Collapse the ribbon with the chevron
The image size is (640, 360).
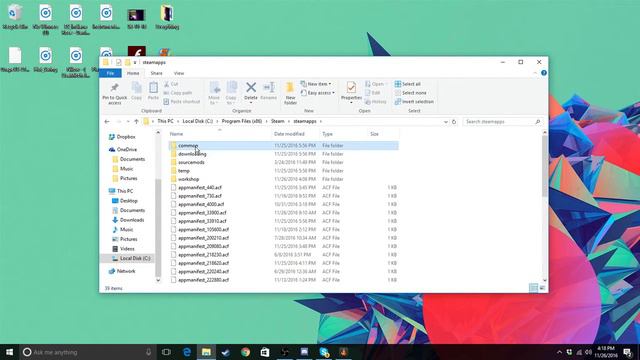pyautogui.click(x=535, y=73)
